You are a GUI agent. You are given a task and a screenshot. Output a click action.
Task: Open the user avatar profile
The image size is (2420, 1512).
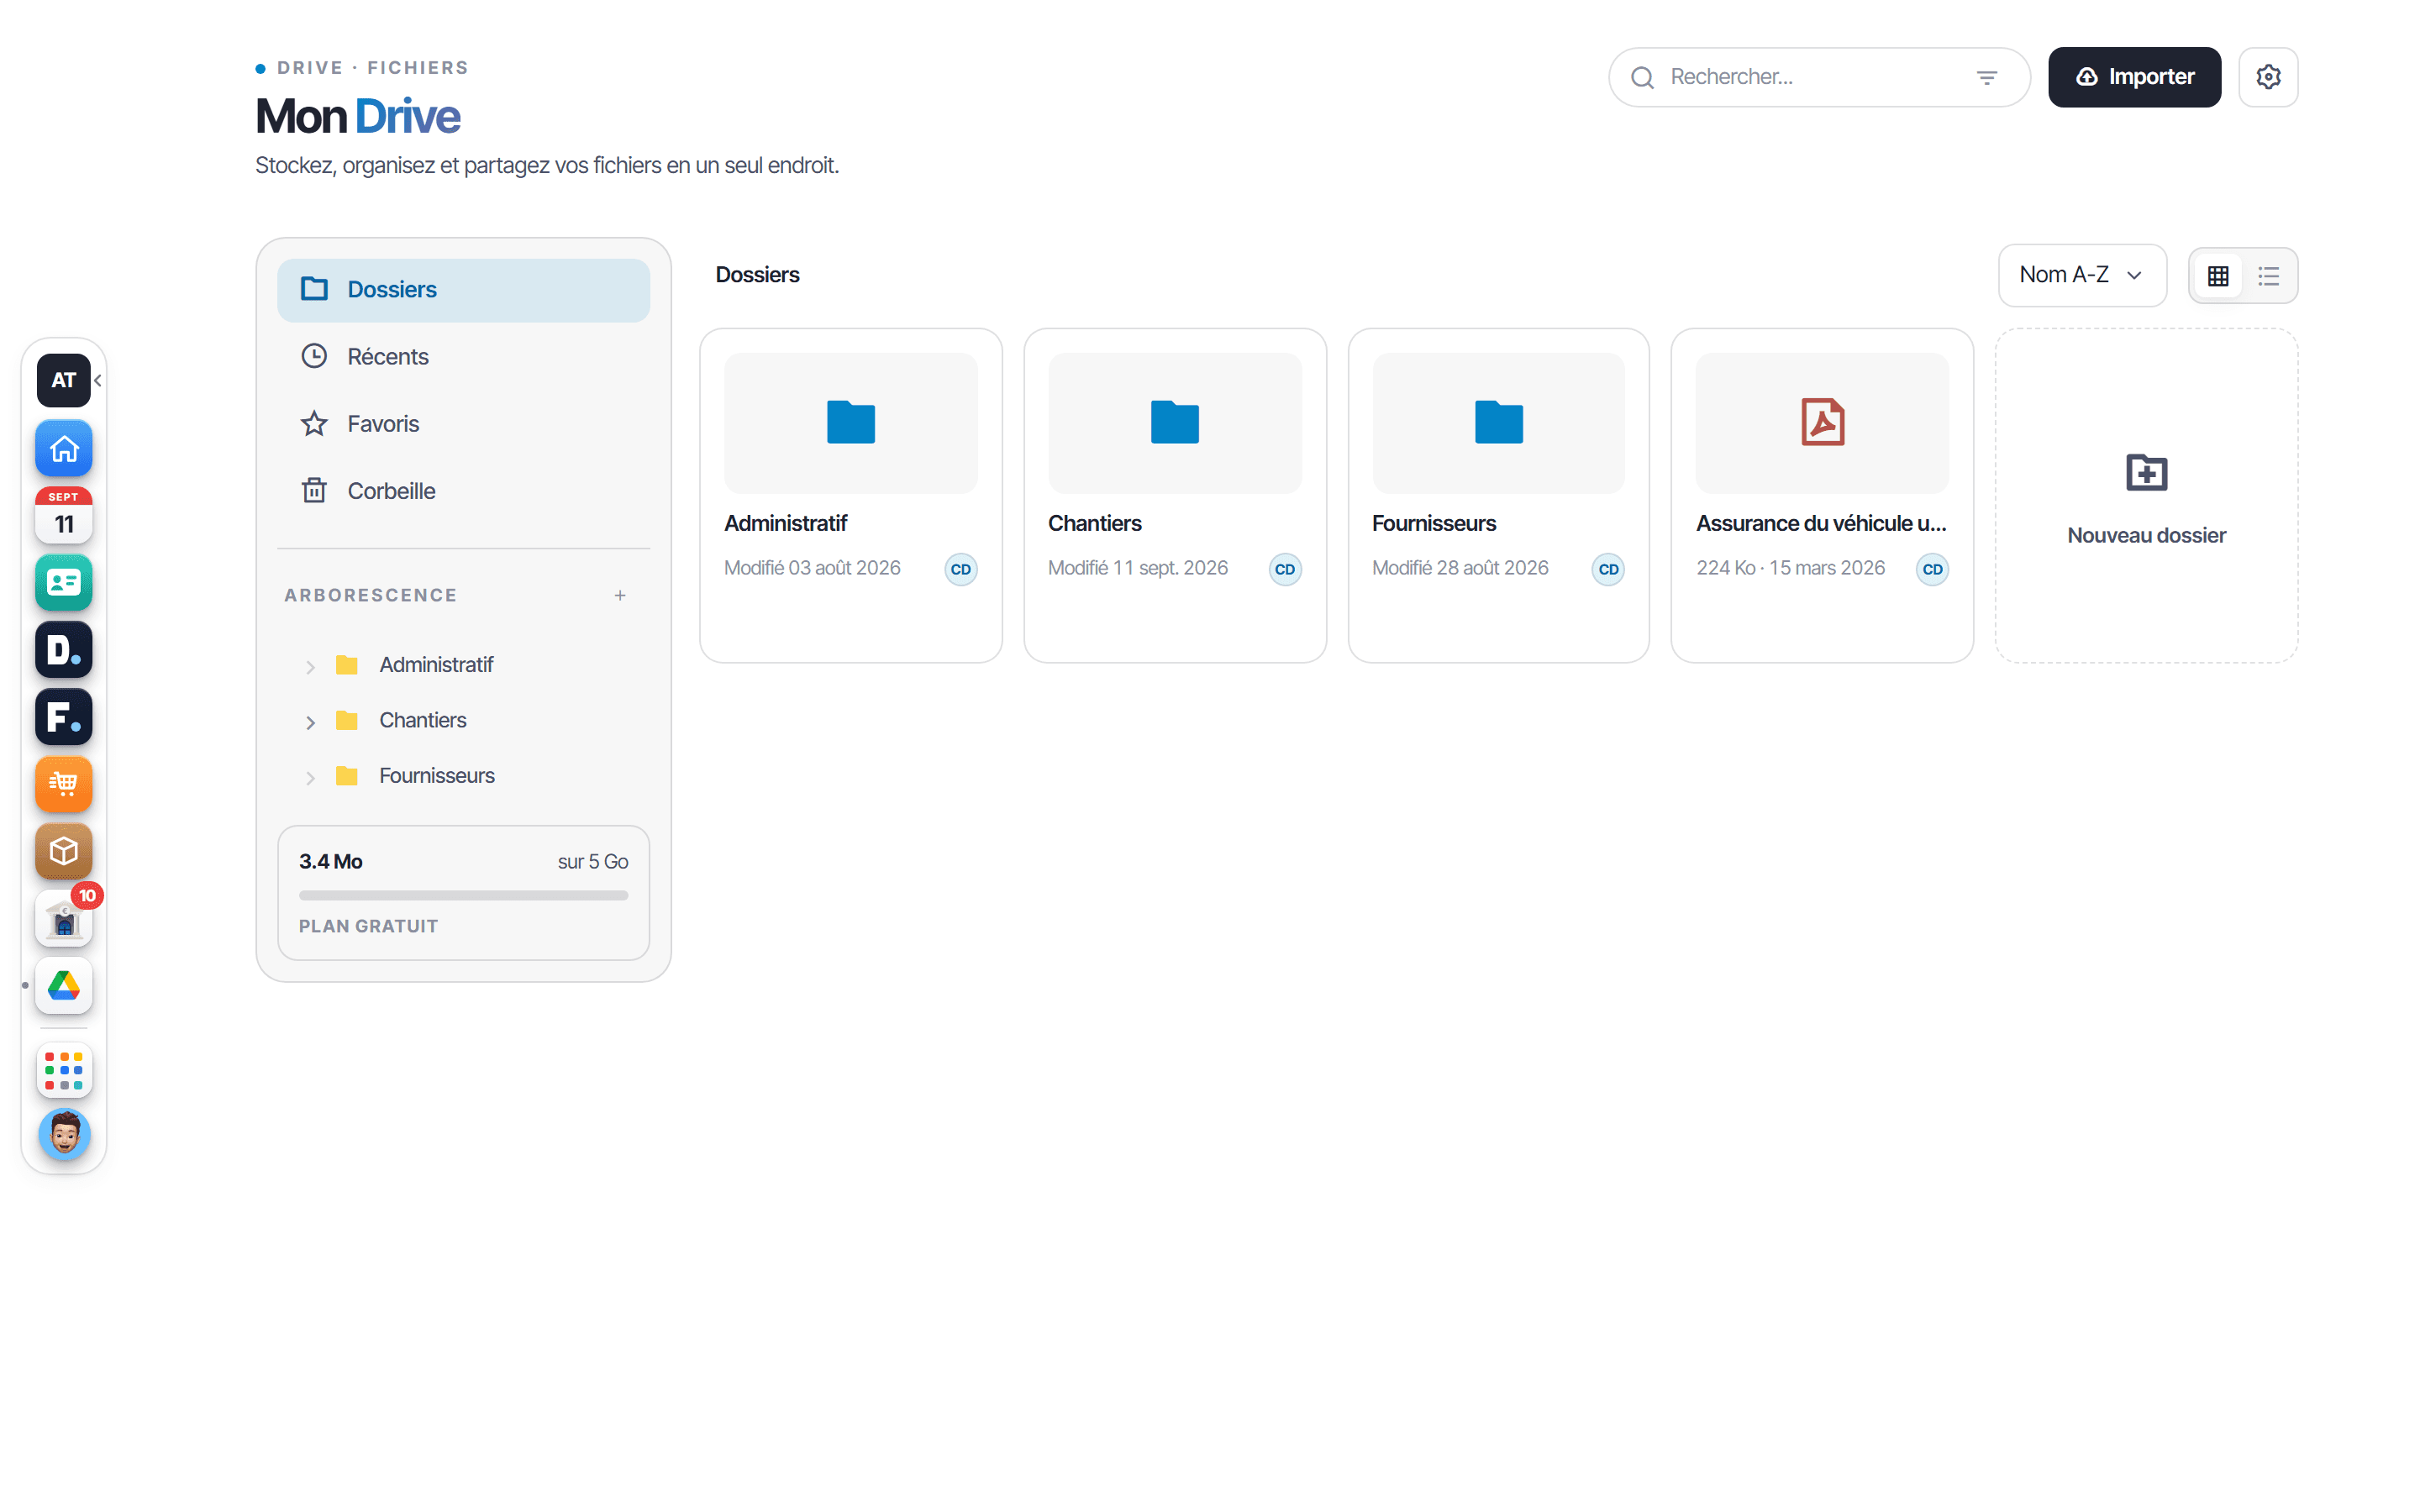tap(63, 1135)
